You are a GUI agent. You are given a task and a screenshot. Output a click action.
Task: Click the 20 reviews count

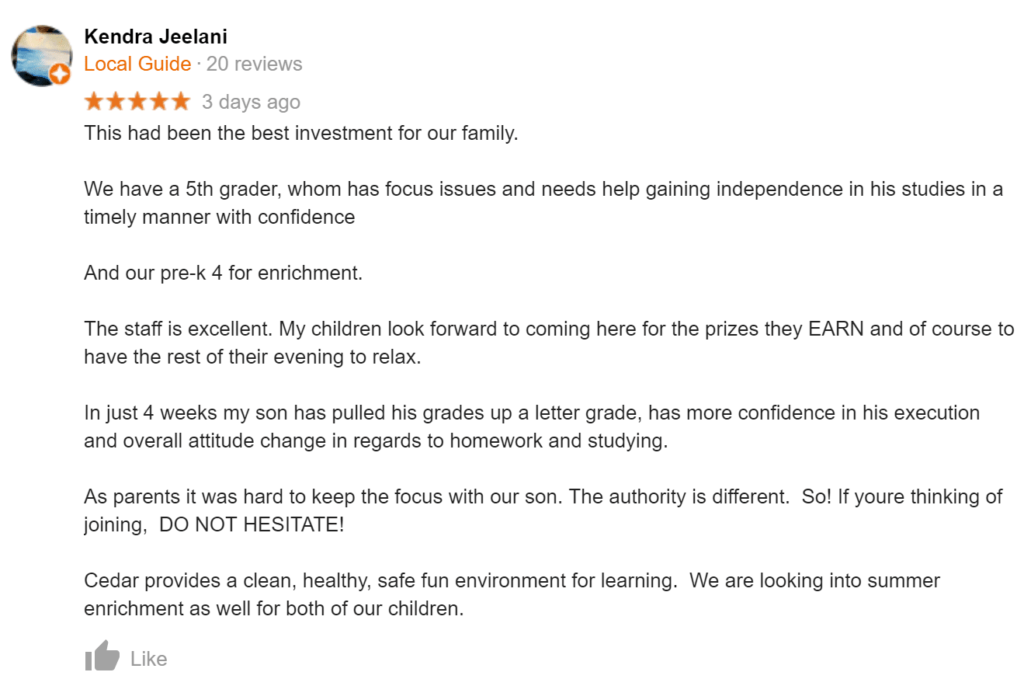254,64
